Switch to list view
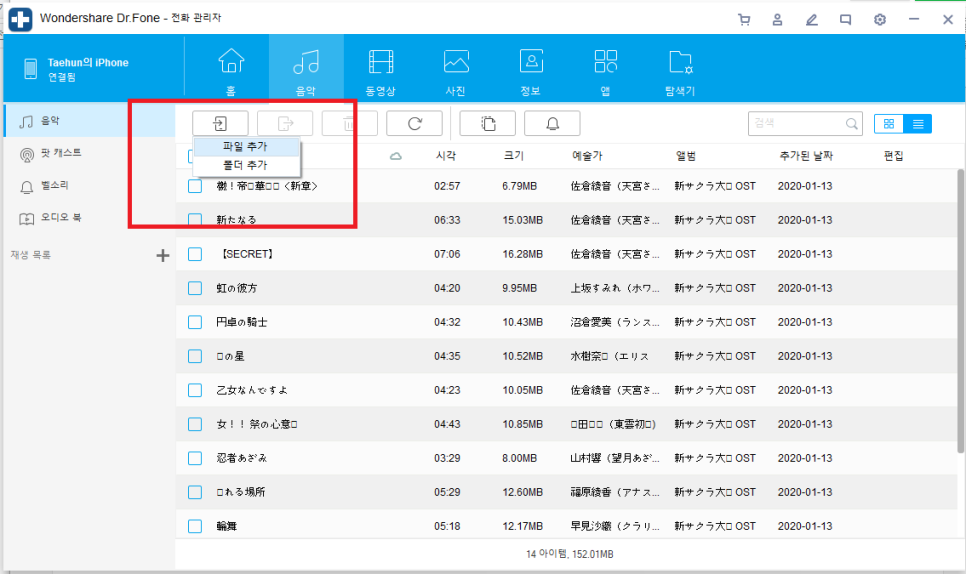The width and height of the screenshot is (966, 574). pyautogui.click(x=917, y=124)
